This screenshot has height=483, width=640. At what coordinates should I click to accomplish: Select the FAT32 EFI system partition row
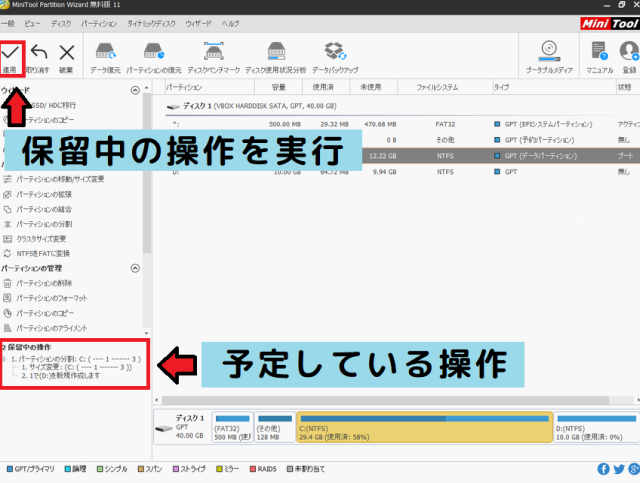click(402, 124)
